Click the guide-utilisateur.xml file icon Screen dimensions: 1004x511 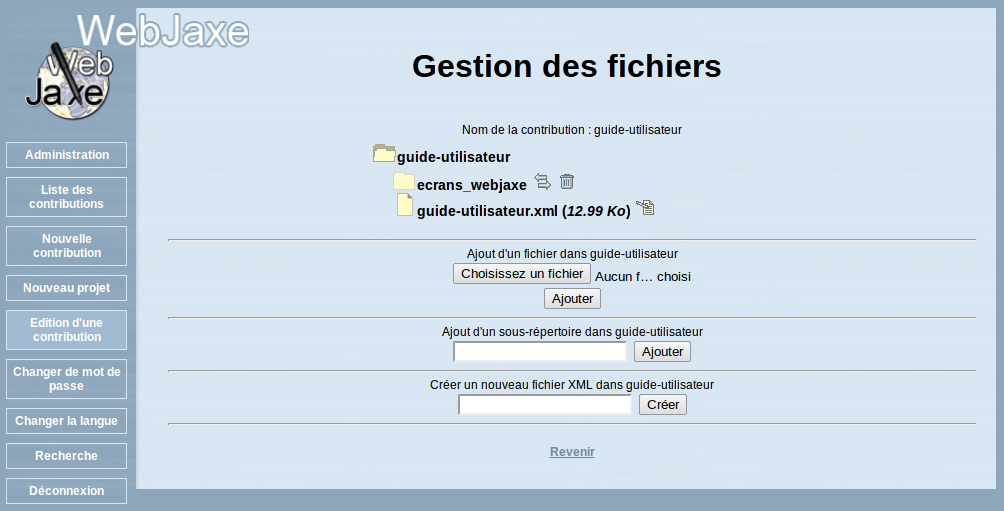405,205
